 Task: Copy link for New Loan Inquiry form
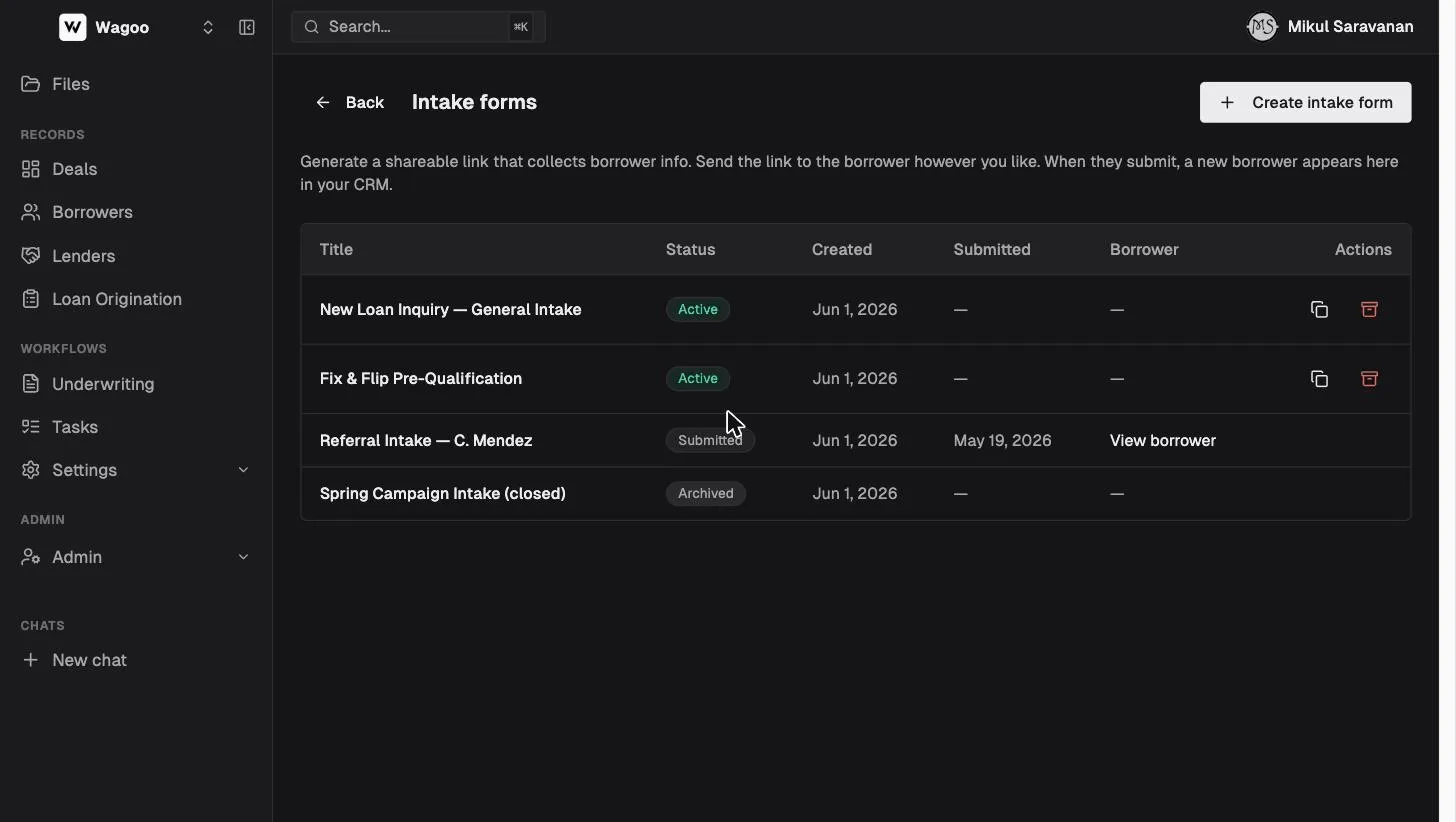(1319, 310)
